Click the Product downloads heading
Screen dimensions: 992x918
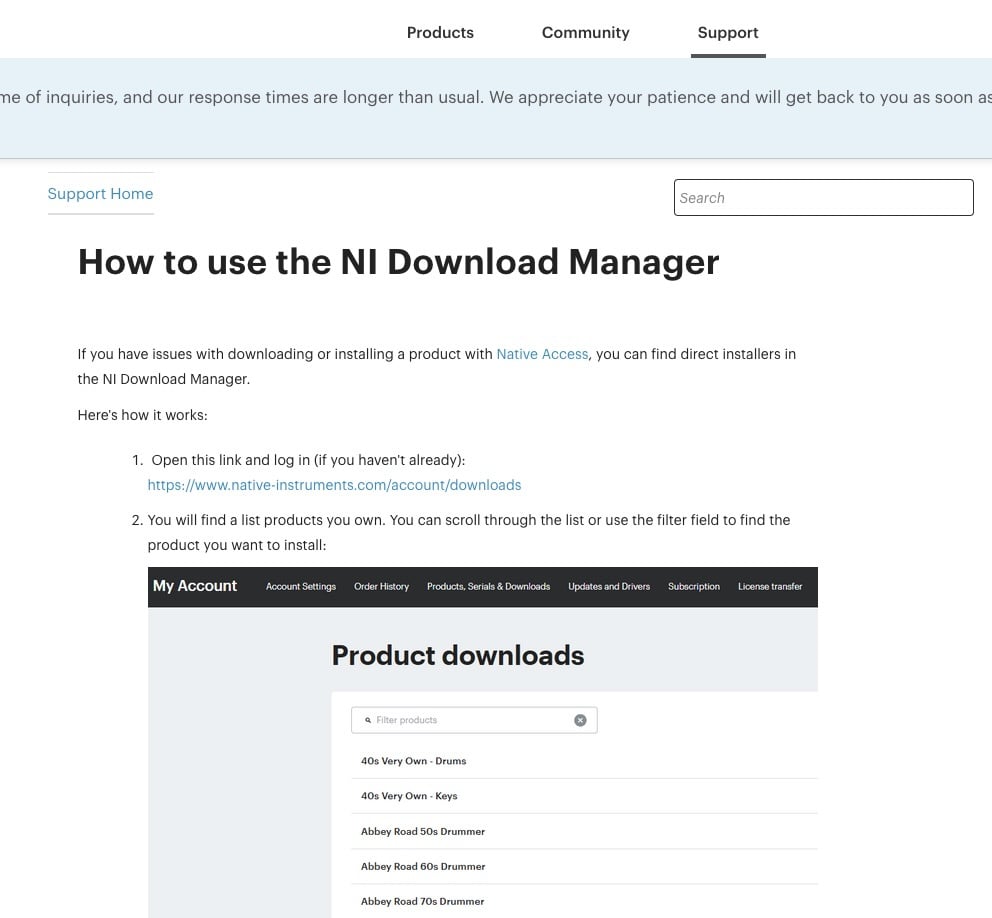coord(457,655)
